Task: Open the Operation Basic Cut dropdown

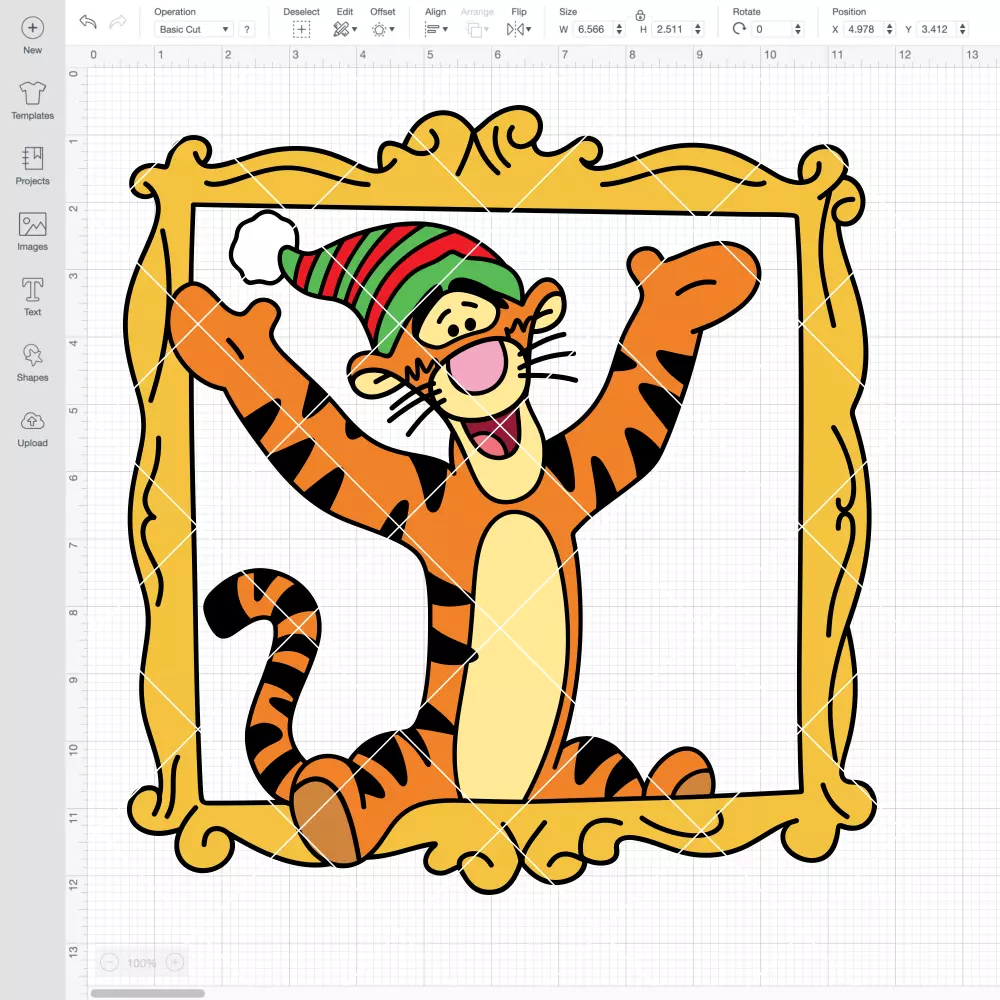Action: pos(193,29)
